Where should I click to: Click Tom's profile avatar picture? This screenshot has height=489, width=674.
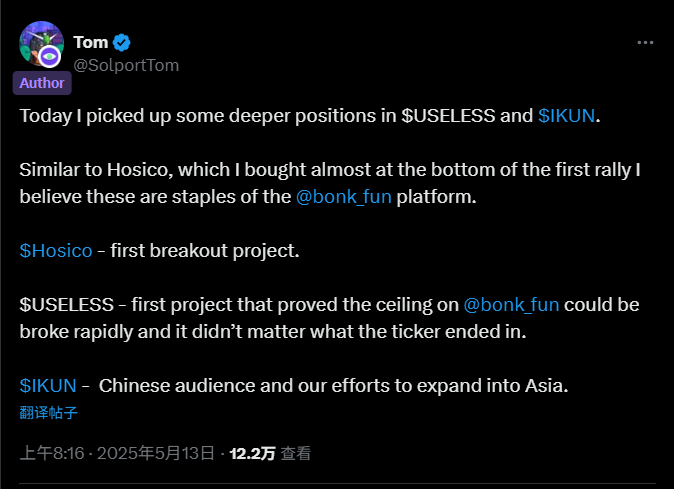[x=39, y=46]
